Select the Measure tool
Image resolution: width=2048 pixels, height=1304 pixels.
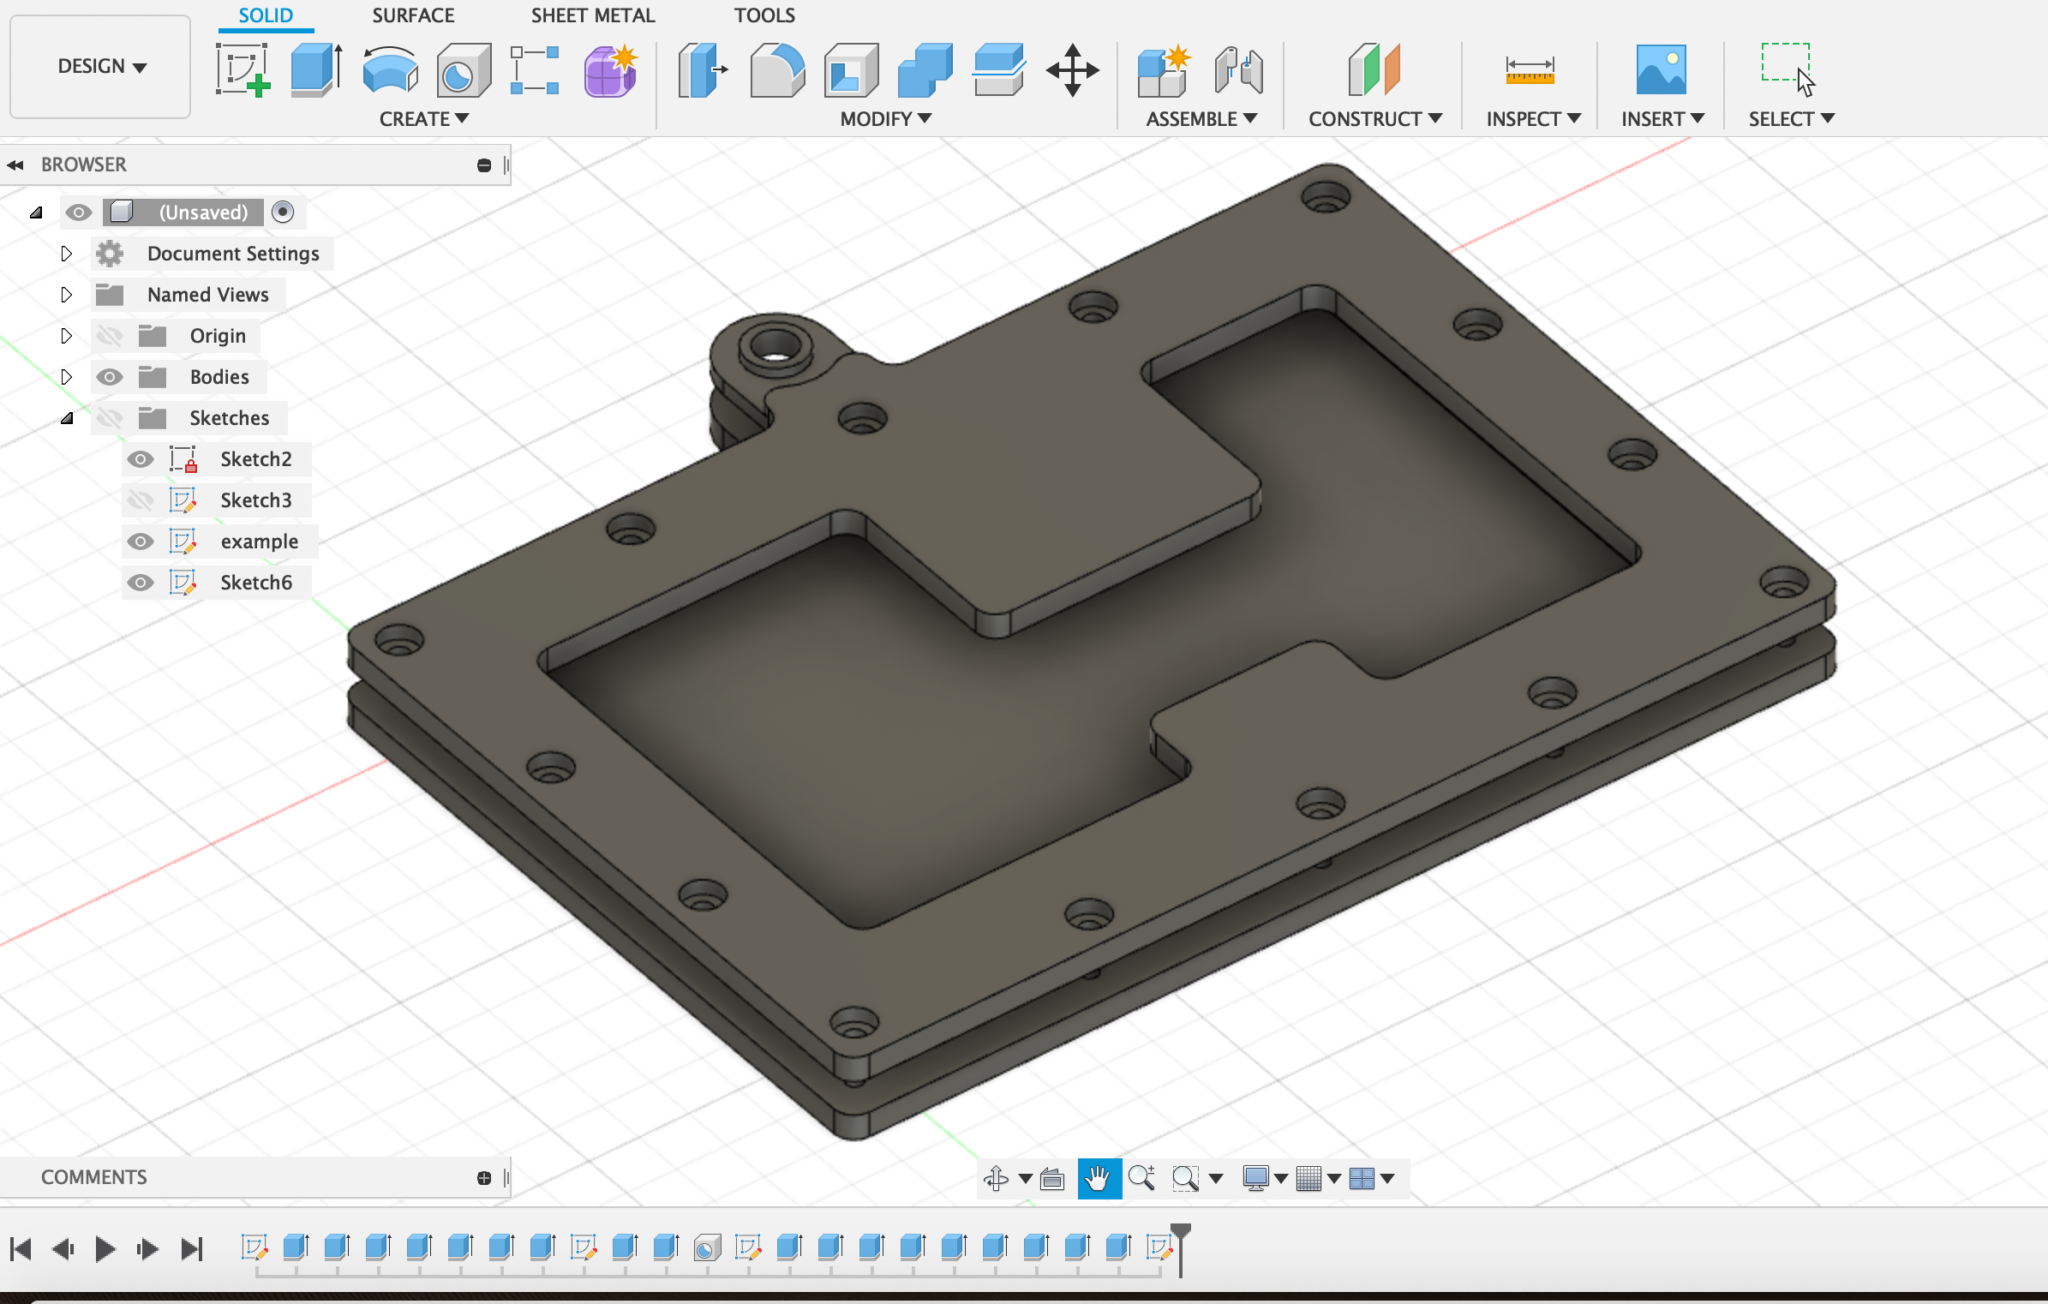click(x=1530, y=70)
